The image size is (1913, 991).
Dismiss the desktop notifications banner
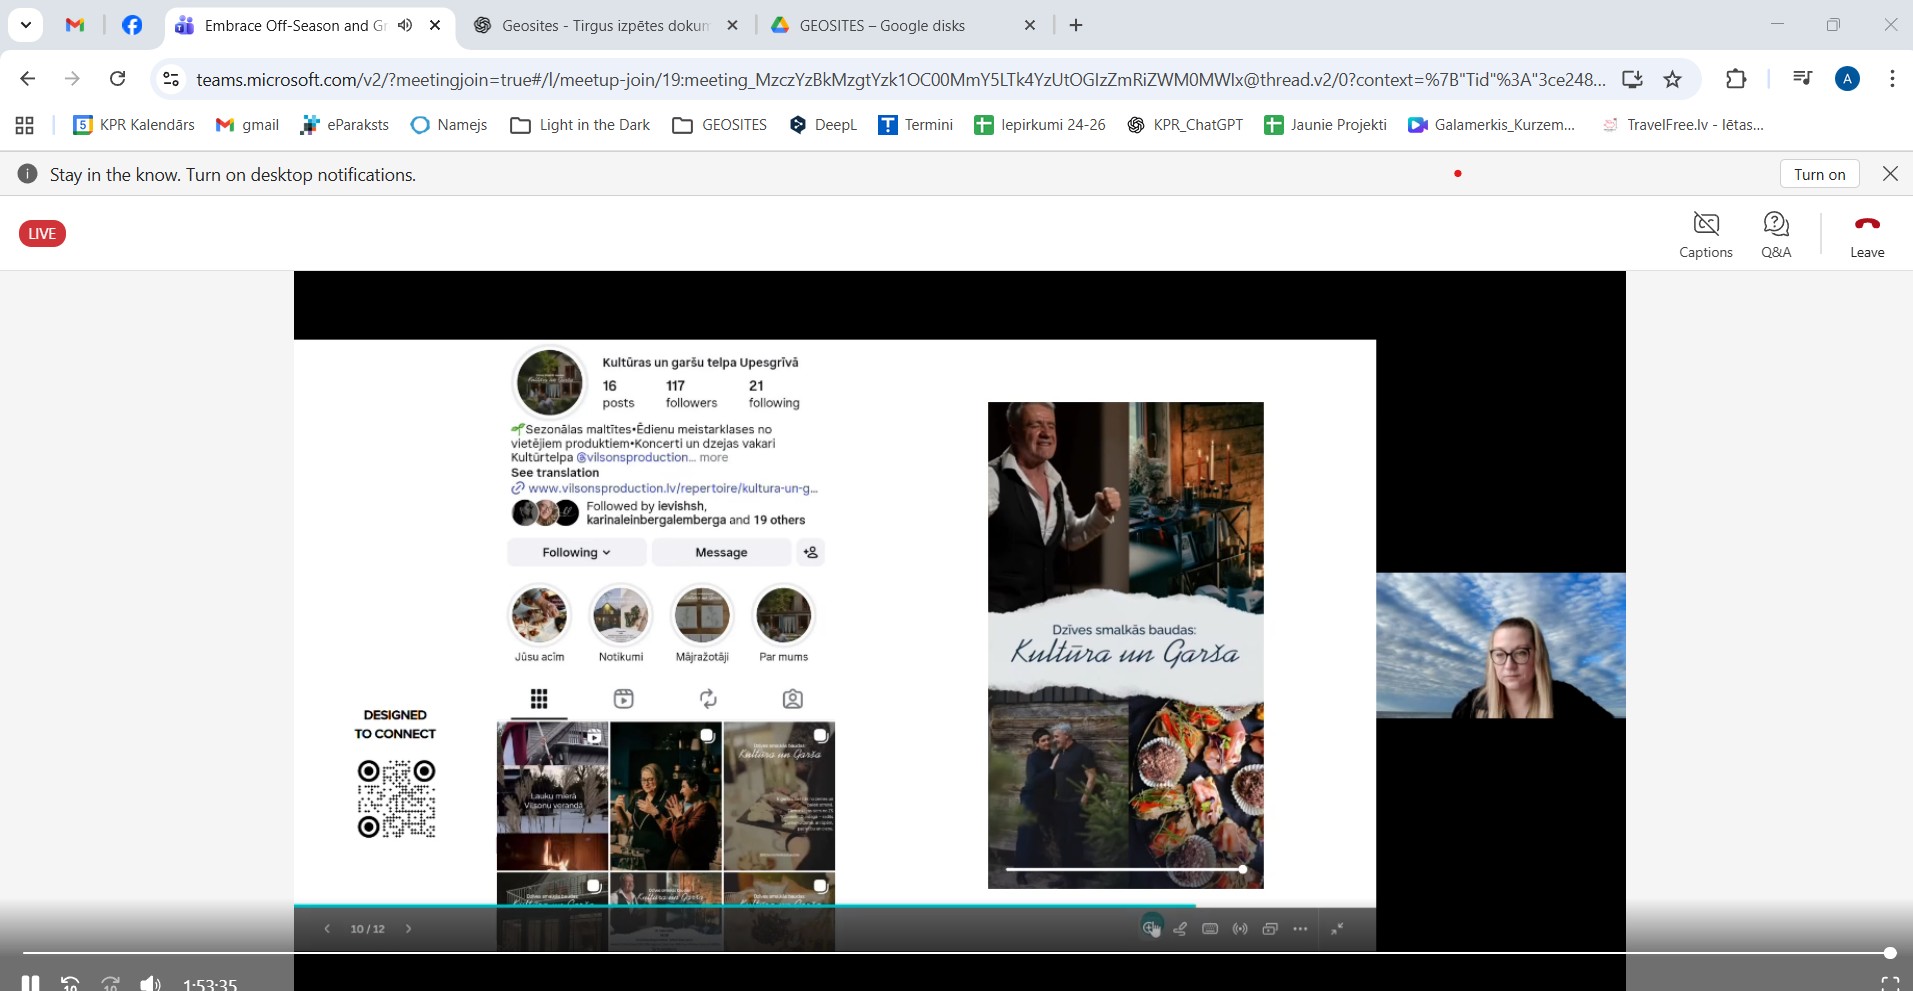1890,174
